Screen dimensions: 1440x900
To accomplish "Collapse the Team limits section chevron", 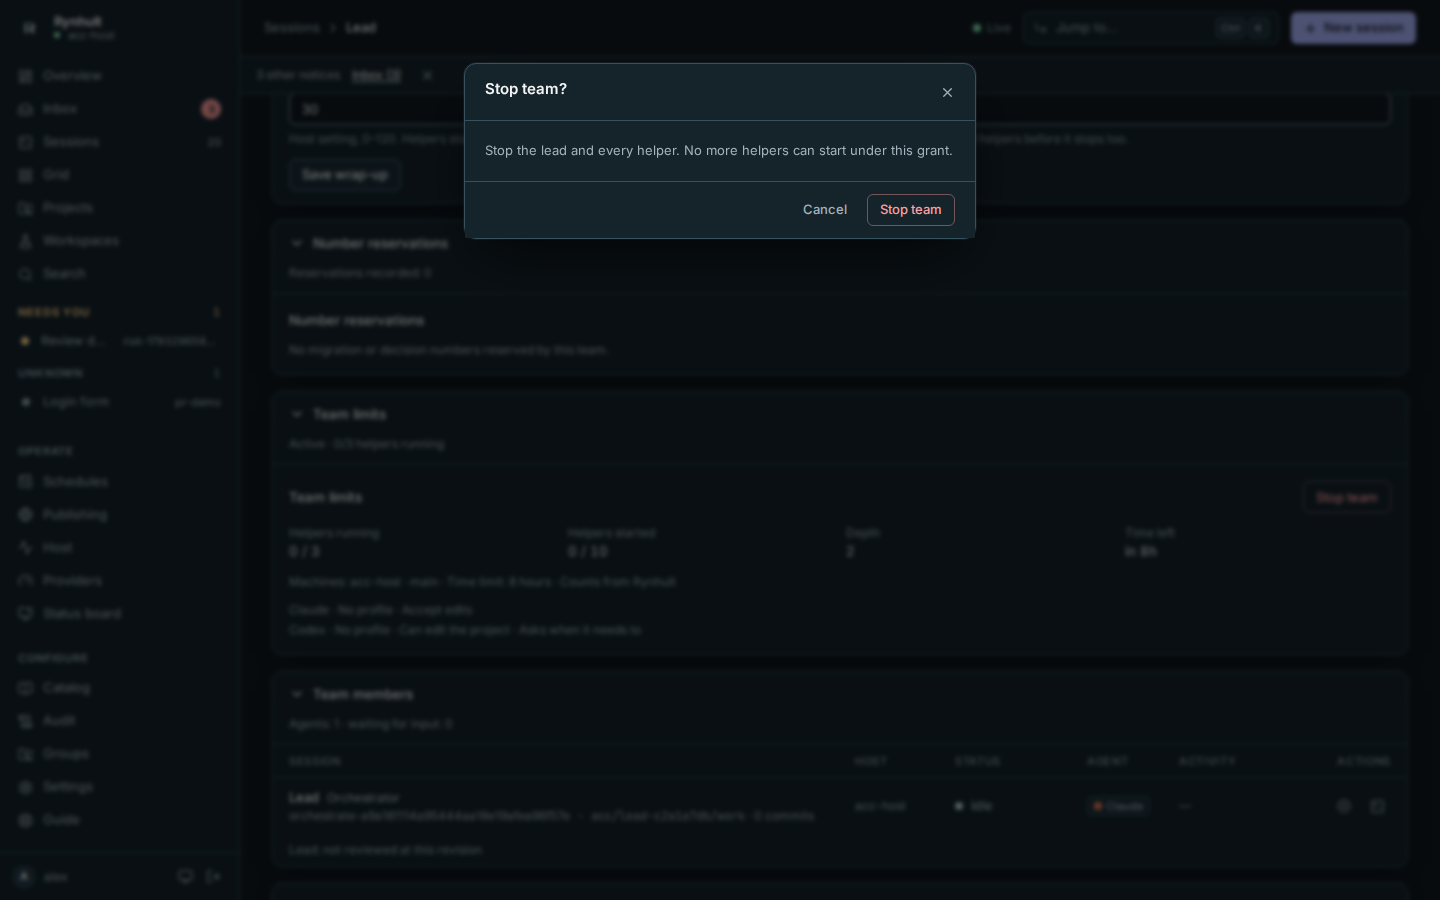I will [x=296, y=414].
